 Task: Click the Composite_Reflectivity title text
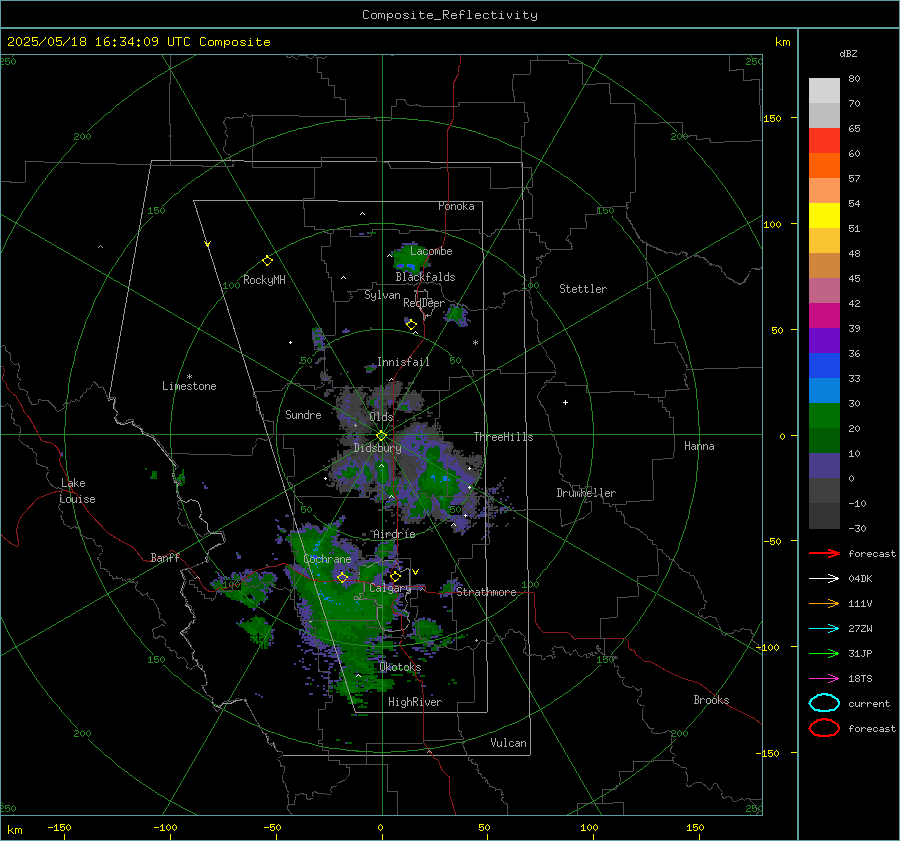449,15
